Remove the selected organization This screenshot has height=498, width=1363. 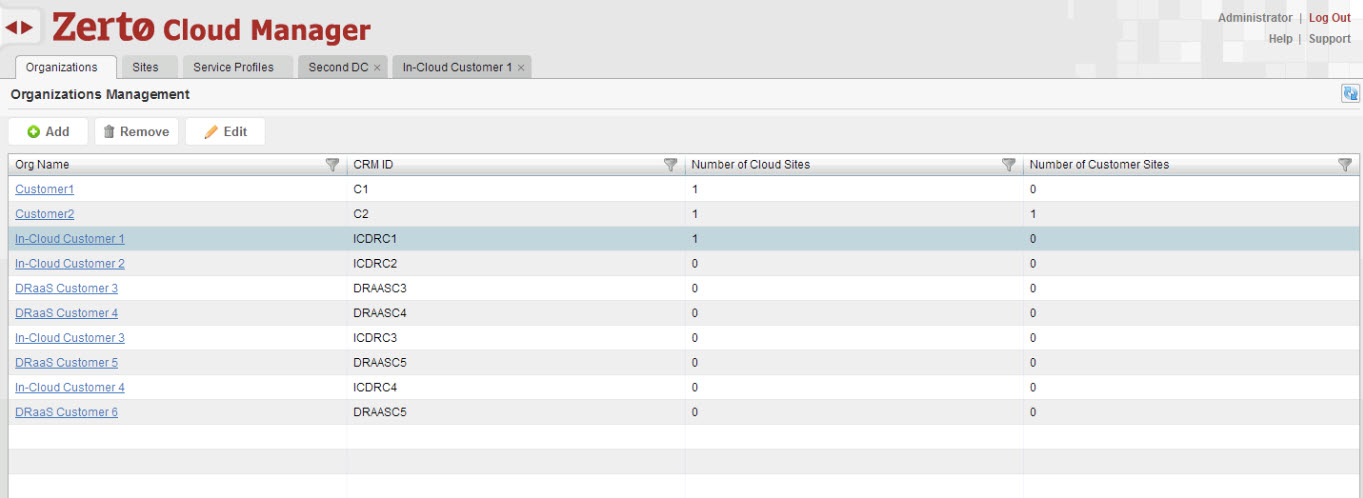(136, 131)
